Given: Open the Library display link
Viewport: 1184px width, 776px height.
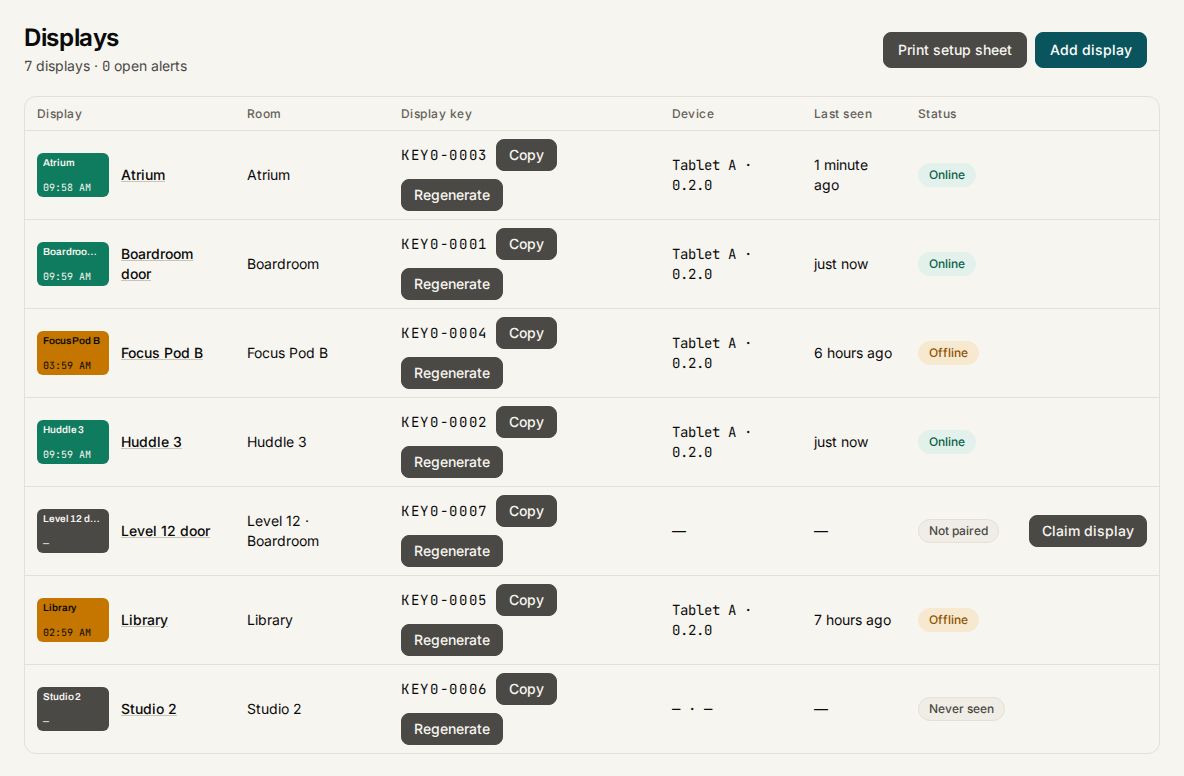Looking at the screenshot, I should pos(144,620).
